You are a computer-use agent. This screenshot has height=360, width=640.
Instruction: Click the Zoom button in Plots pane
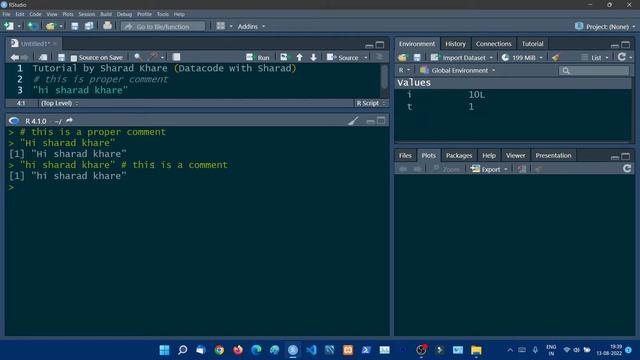tap(446, 169)
